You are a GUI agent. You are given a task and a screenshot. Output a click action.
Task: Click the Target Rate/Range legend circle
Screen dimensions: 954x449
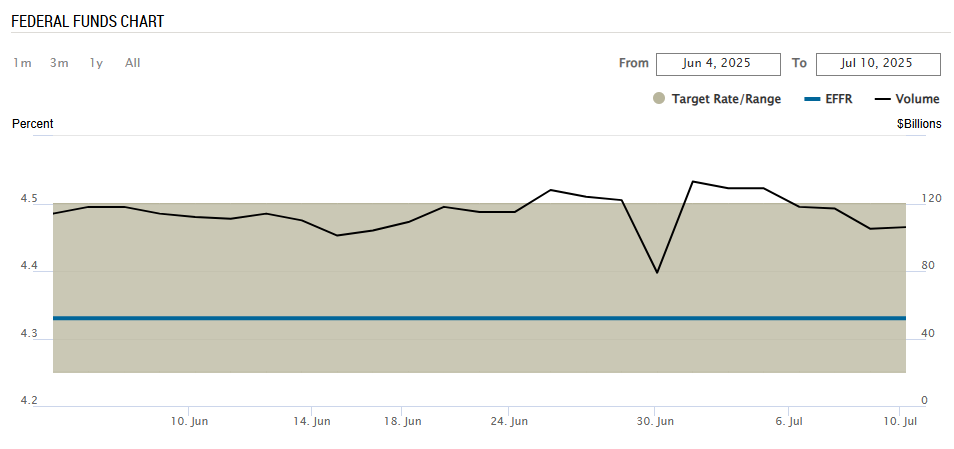click(659, 99)
